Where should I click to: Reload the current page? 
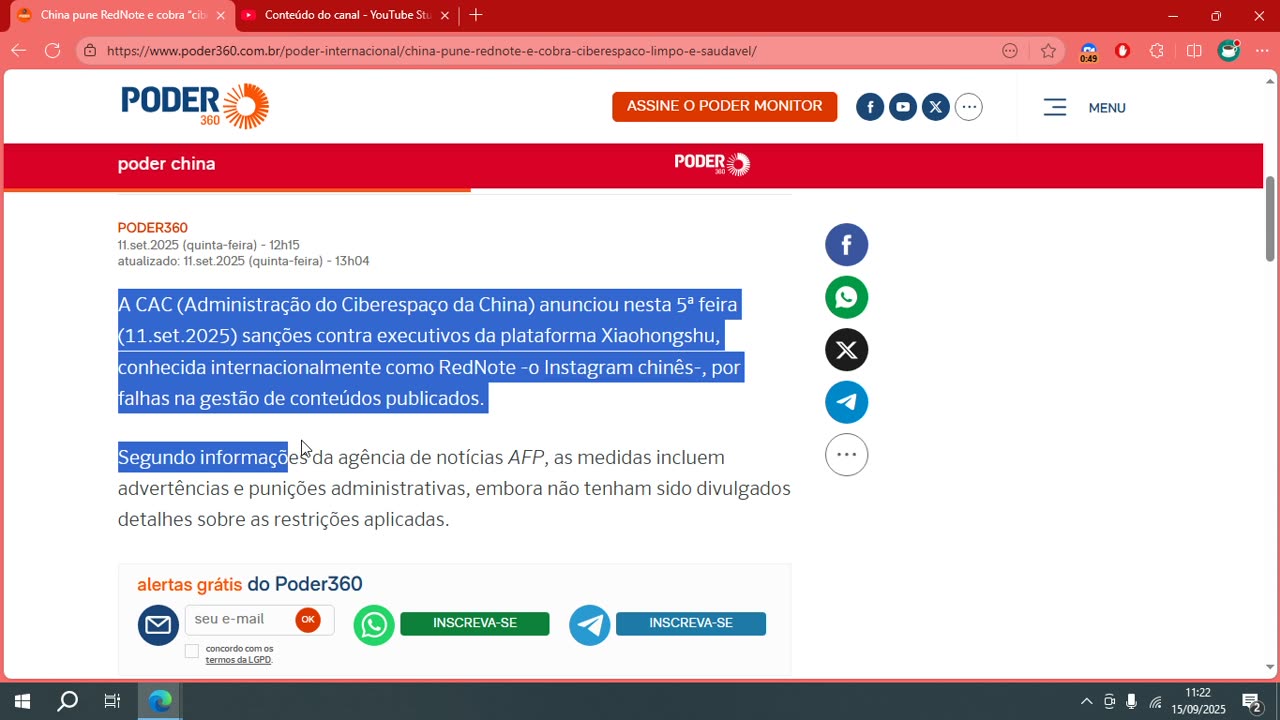(52, 51)
